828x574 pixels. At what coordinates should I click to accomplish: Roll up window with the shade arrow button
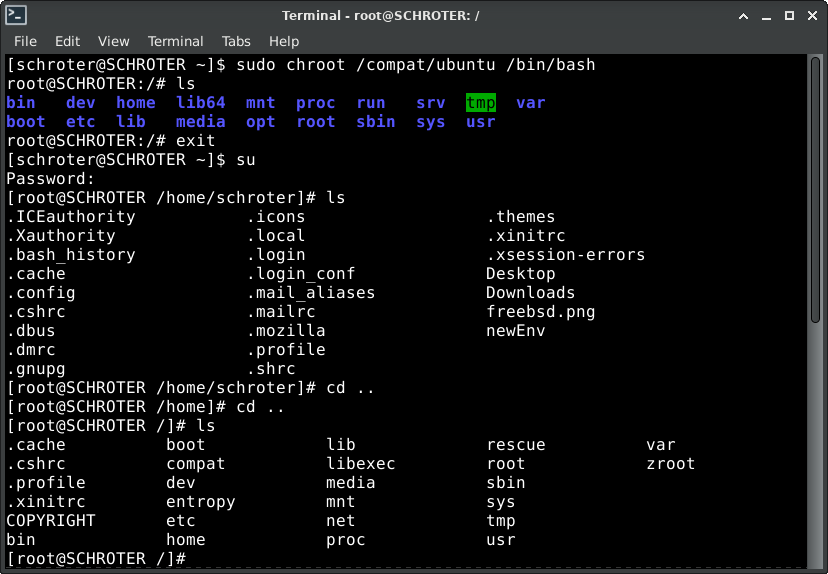(743, 15)
